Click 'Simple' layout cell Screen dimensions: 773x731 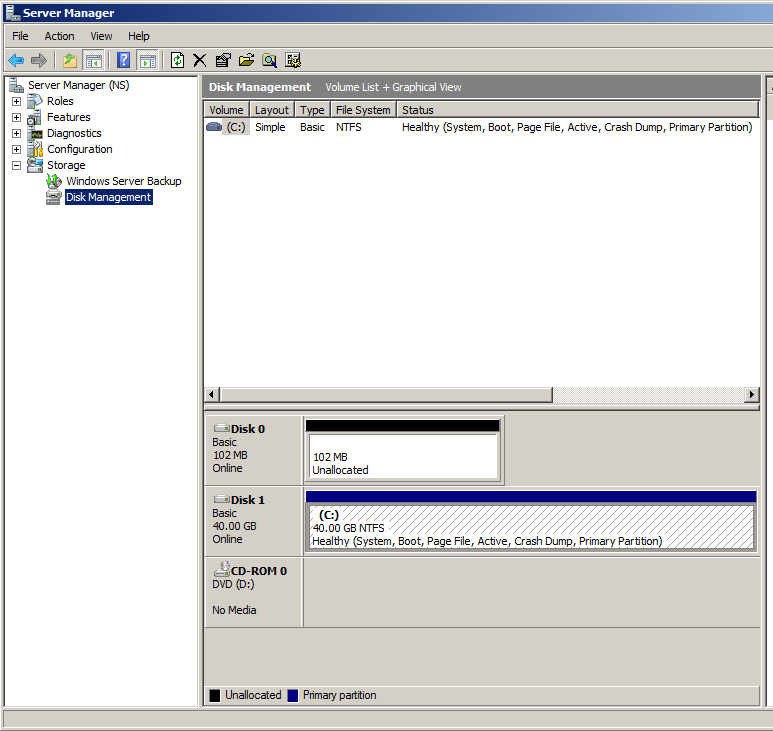[x=270, y=127]
